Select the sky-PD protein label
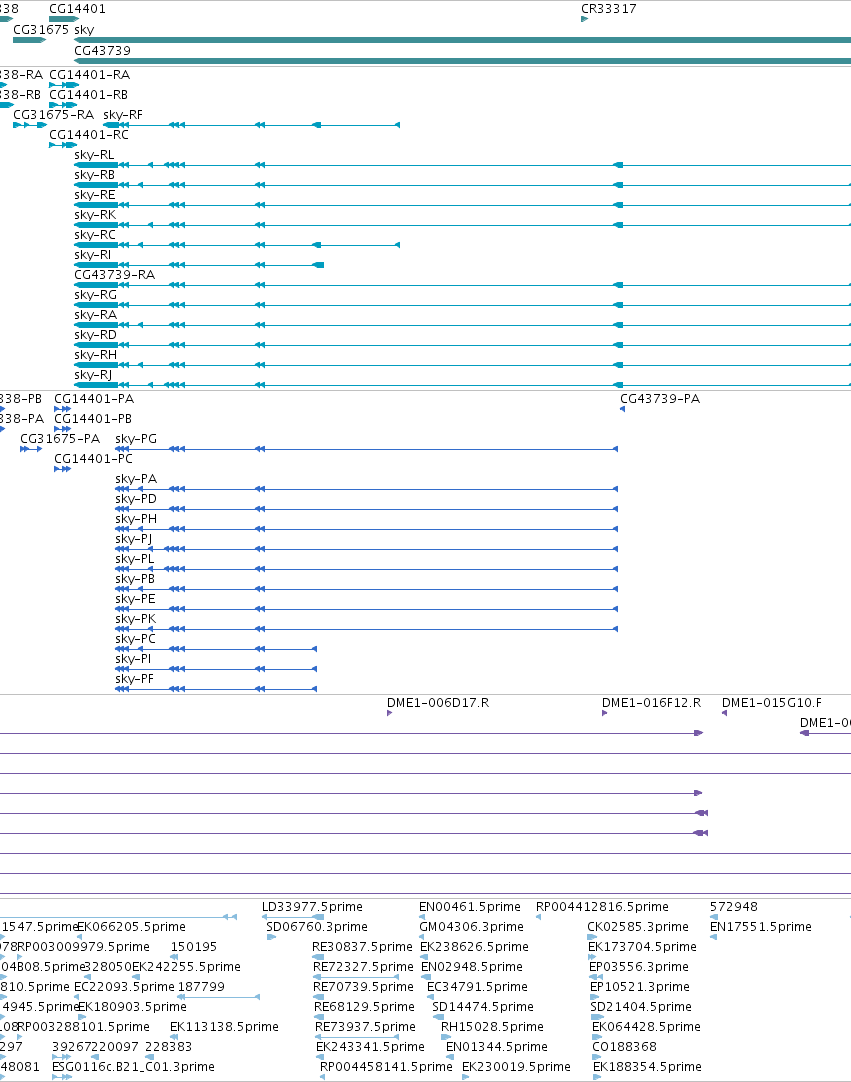 [x=136, y=499]
